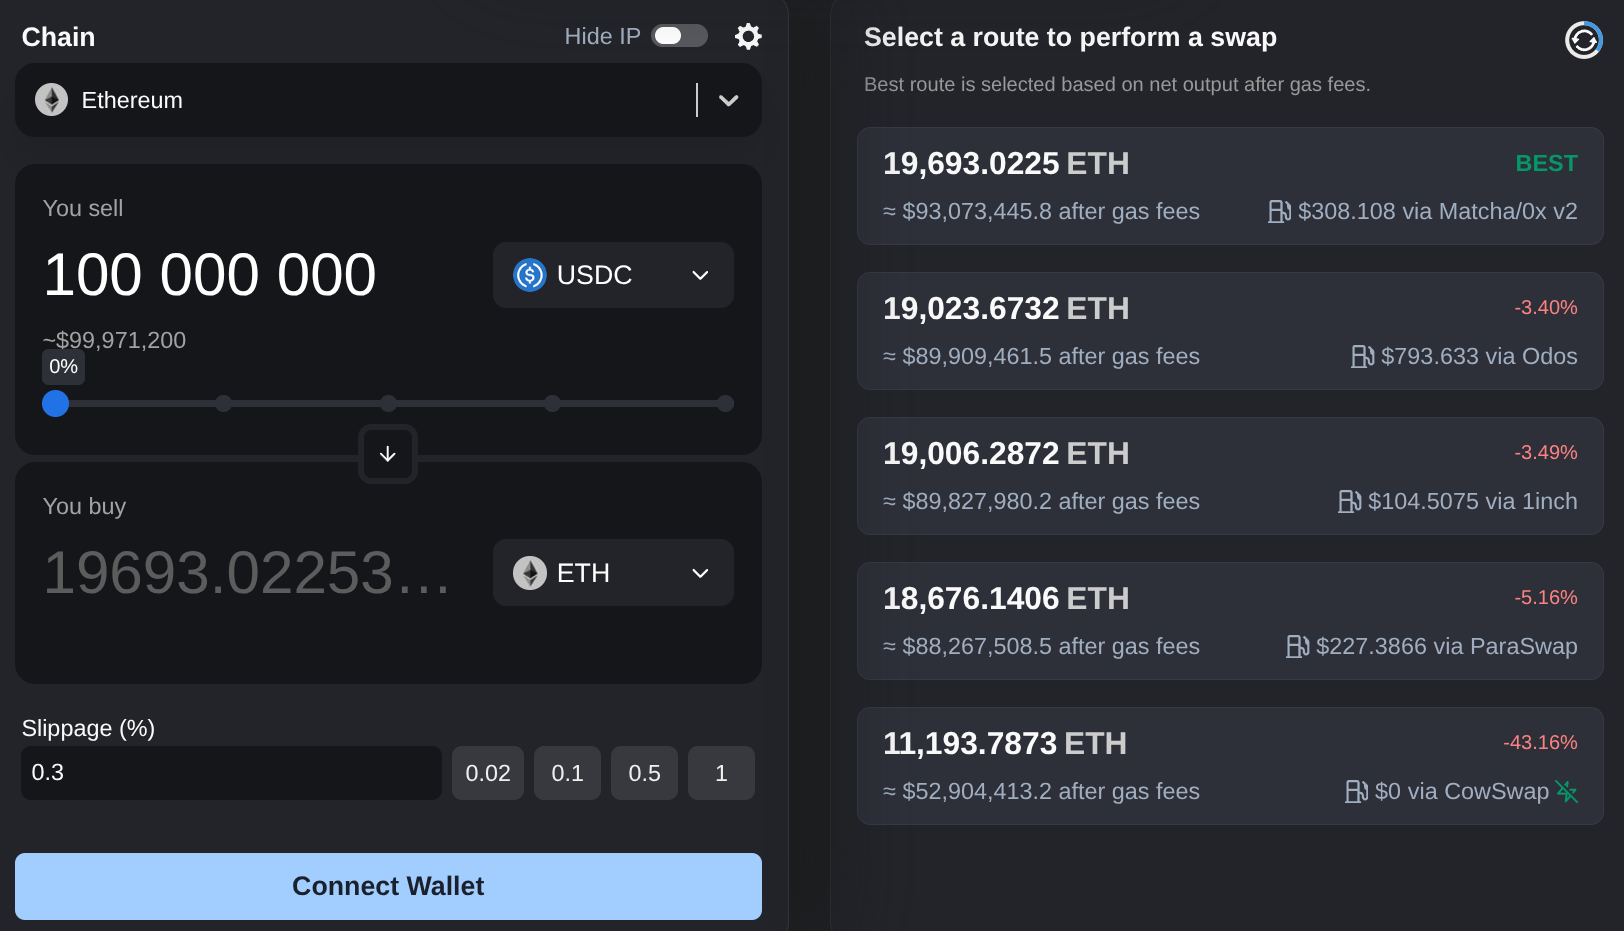Open the ETH buy token dropdown
This screenshot has height=931, width=1624.
(700, 573)
